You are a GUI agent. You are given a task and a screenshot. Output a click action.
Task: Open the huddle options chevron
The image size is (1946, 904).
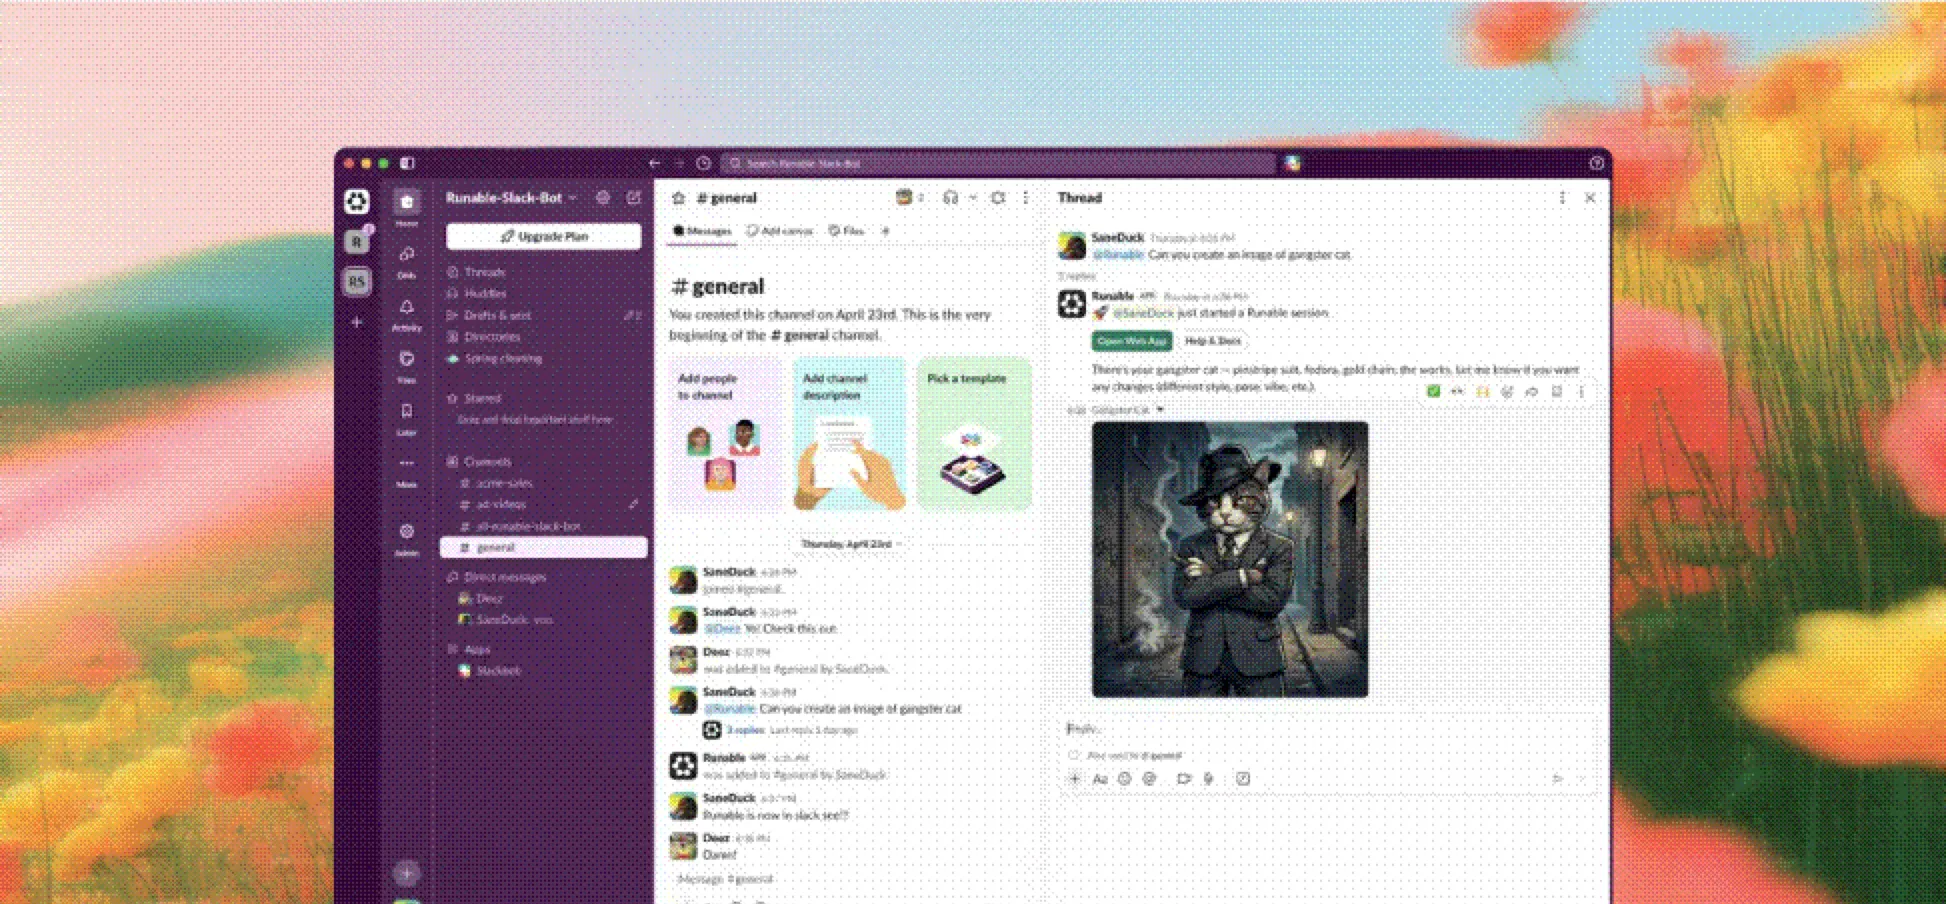pyautogui.click(x=973, y=198)
